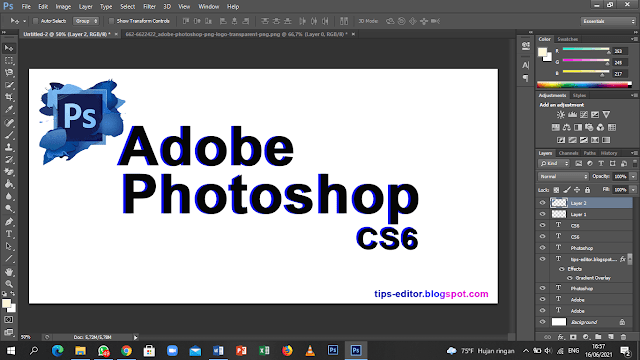The height and width of the screenshot is (360, 640).
Task: Switch to the History tab
Action: point(609,153)
